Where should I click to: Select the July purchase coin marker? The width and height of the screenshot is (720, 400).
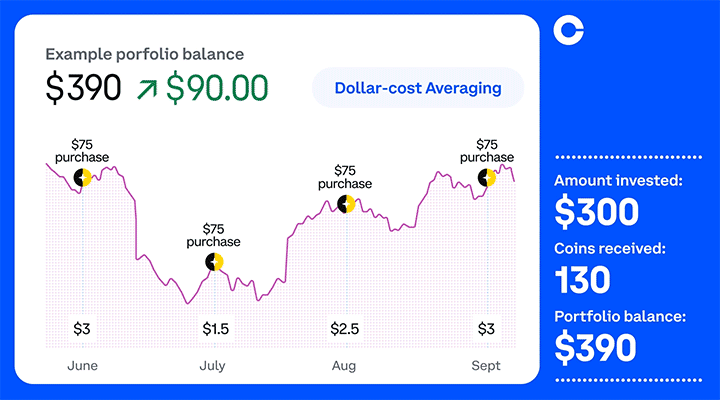214,262
